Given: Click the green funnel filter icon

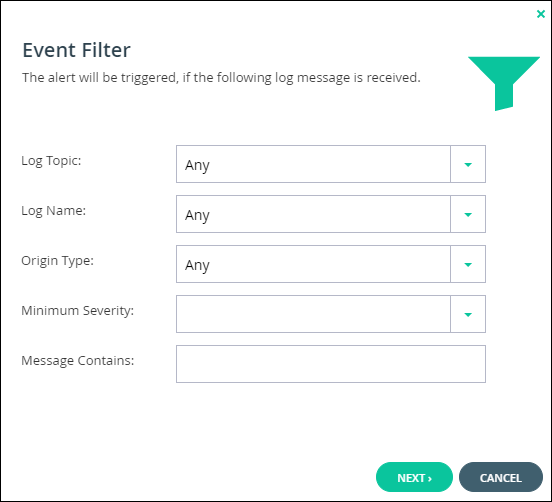Looking at the screenshot, I should (x=503, y=84).
